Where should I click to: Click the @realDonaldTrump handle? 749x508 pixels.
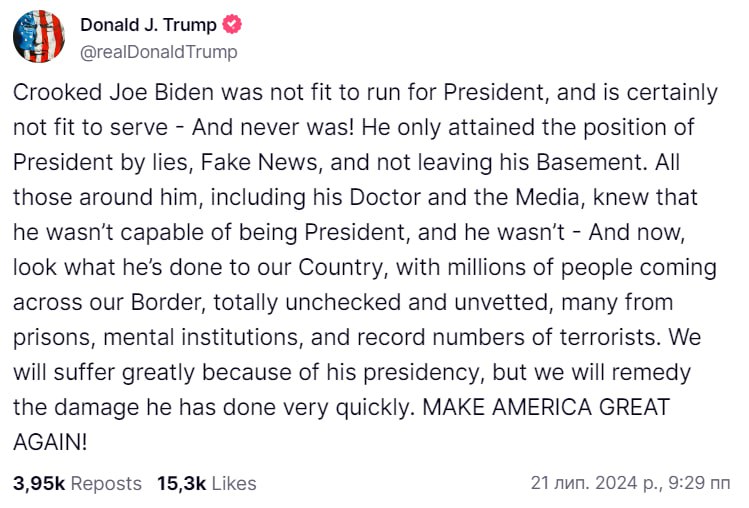(157, 51)
